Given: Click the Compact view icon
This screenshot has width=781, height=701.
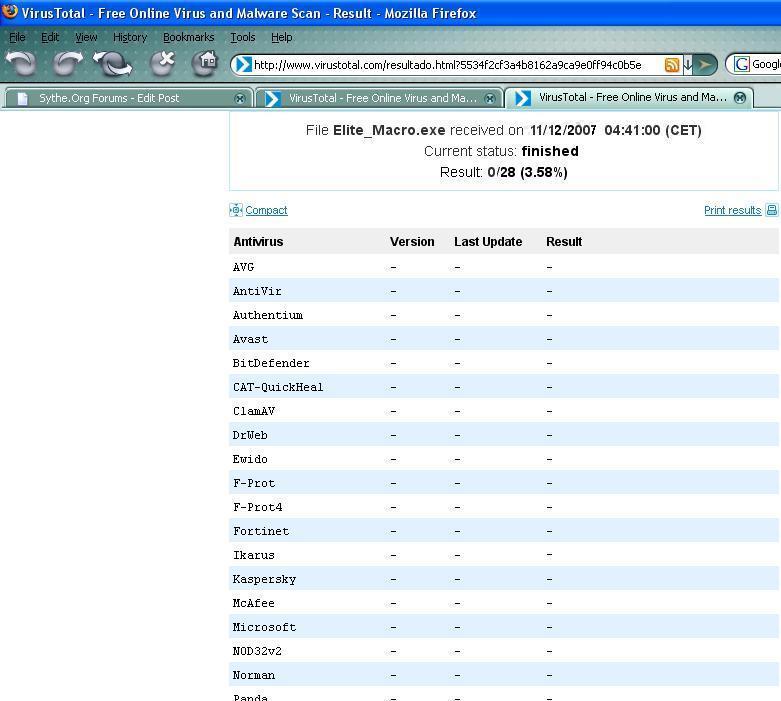Looking at the screenshot, I should (x=236, y=210).
